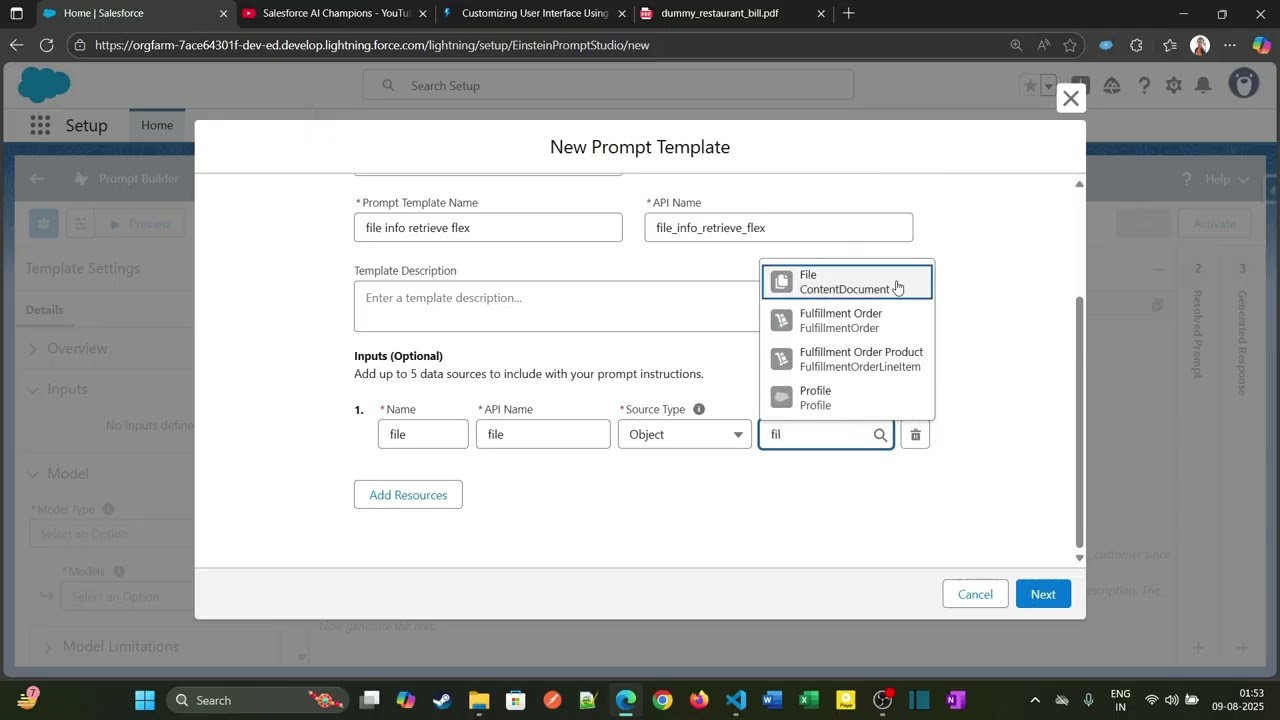Open Trailhead guidance center icon
This screenshot has width=1280, height=720.
1112,86
